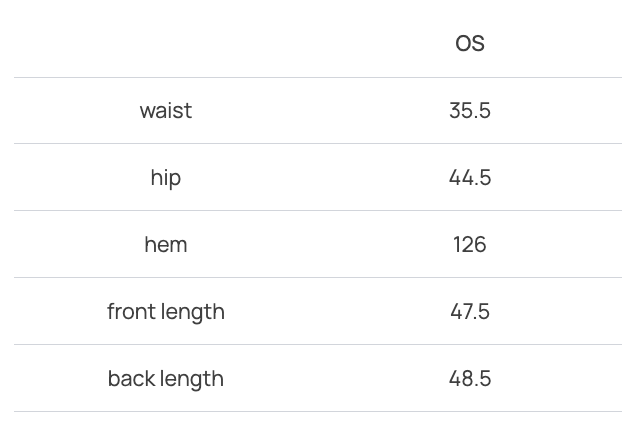Image resolution: width=638 pixels, height=426 pixels.
Task: Select the hip row label
Action: [x=166, y=177]
